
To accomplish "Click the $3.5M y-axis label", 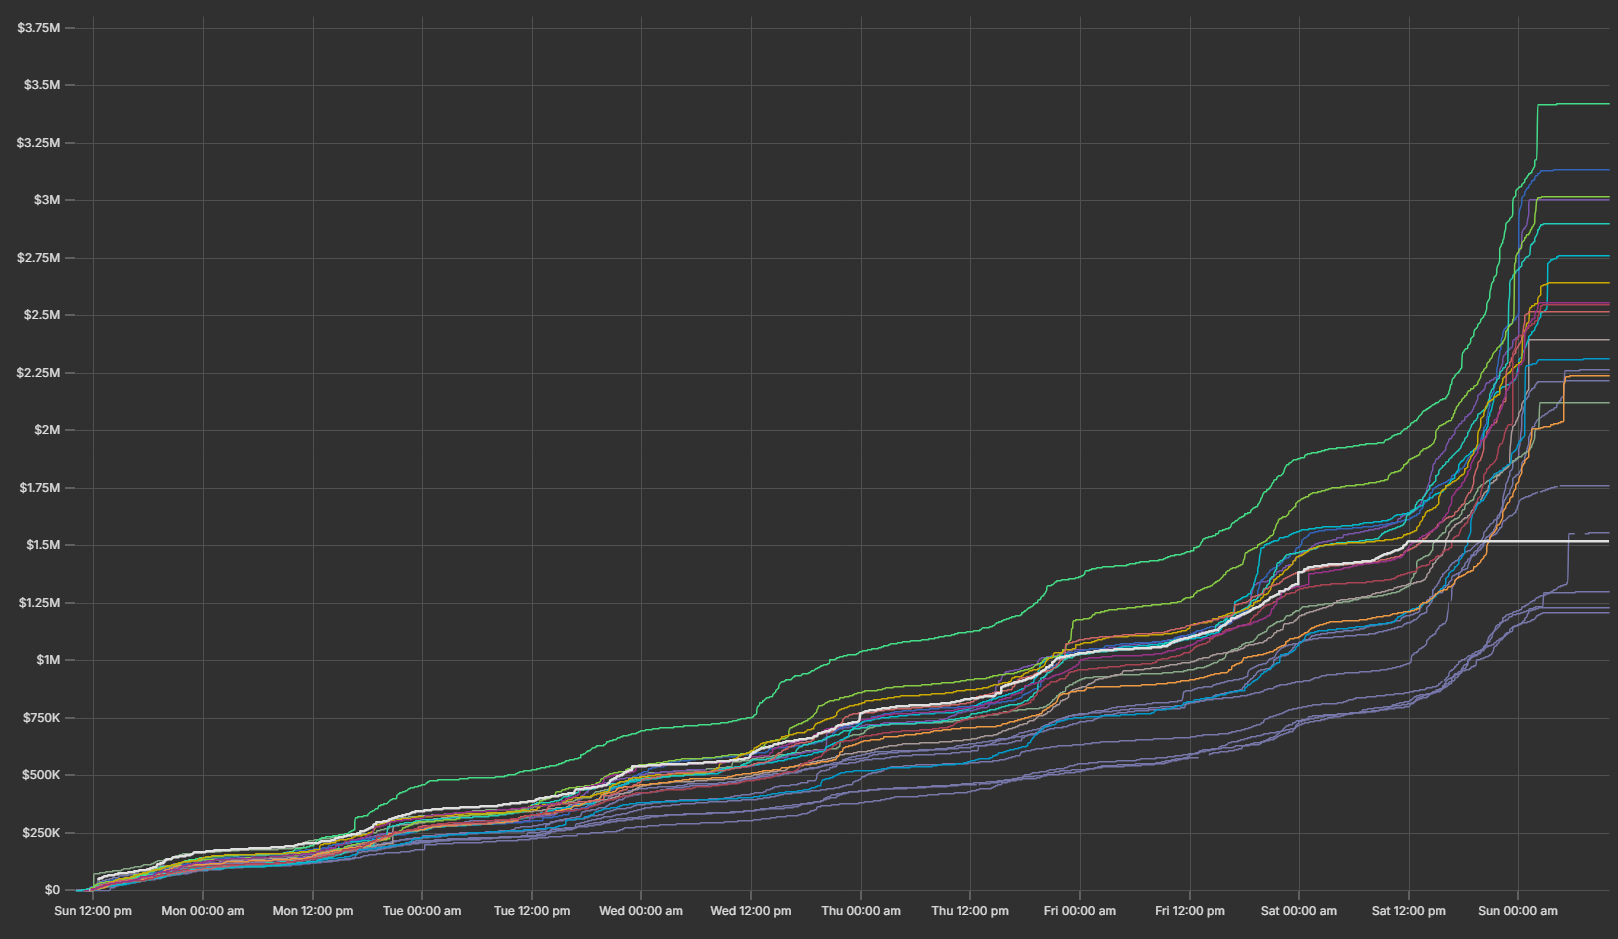I will (x=42, y=85).
